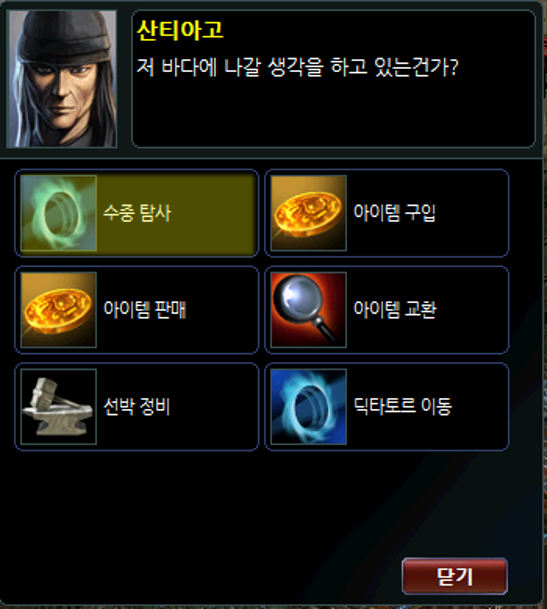Select the 아이템 판매 option text
This screenshot has width=547, height=609.
pos(145,310)
